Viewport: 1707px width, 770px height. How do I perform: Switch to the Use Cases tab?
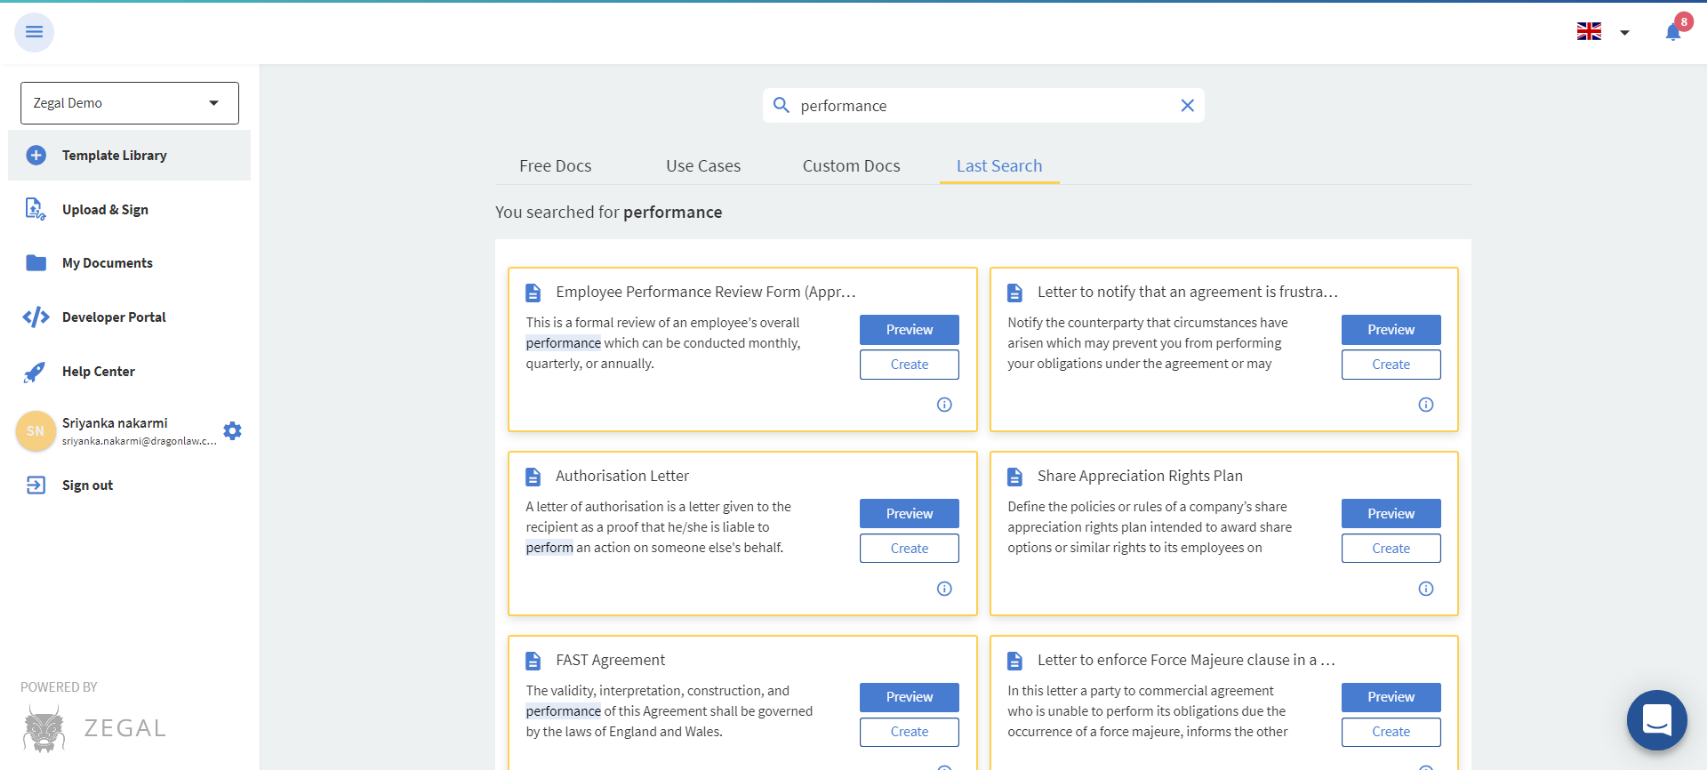(703, 166)
